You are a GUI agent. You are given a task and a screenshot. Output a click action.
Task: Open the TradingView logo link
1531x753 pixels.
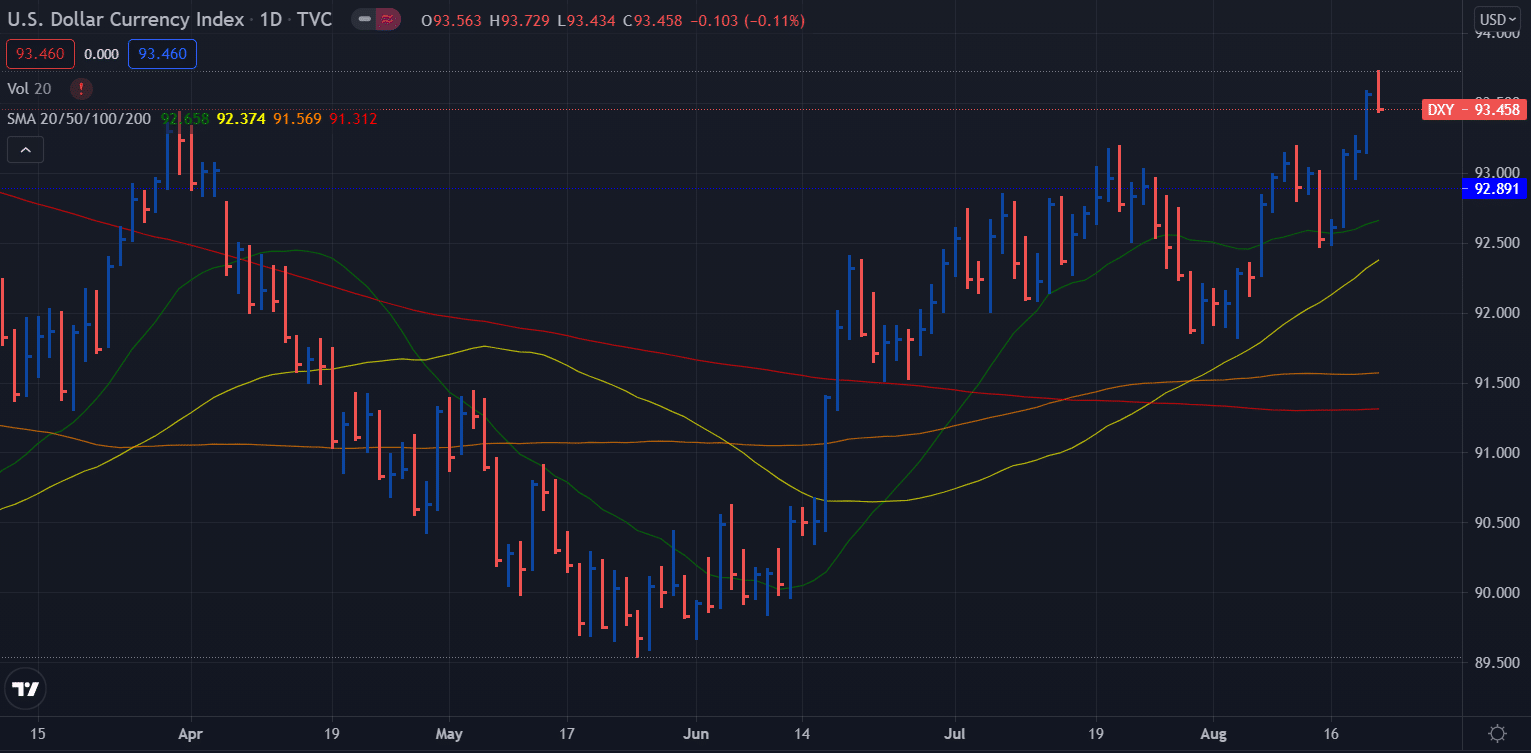24,689
